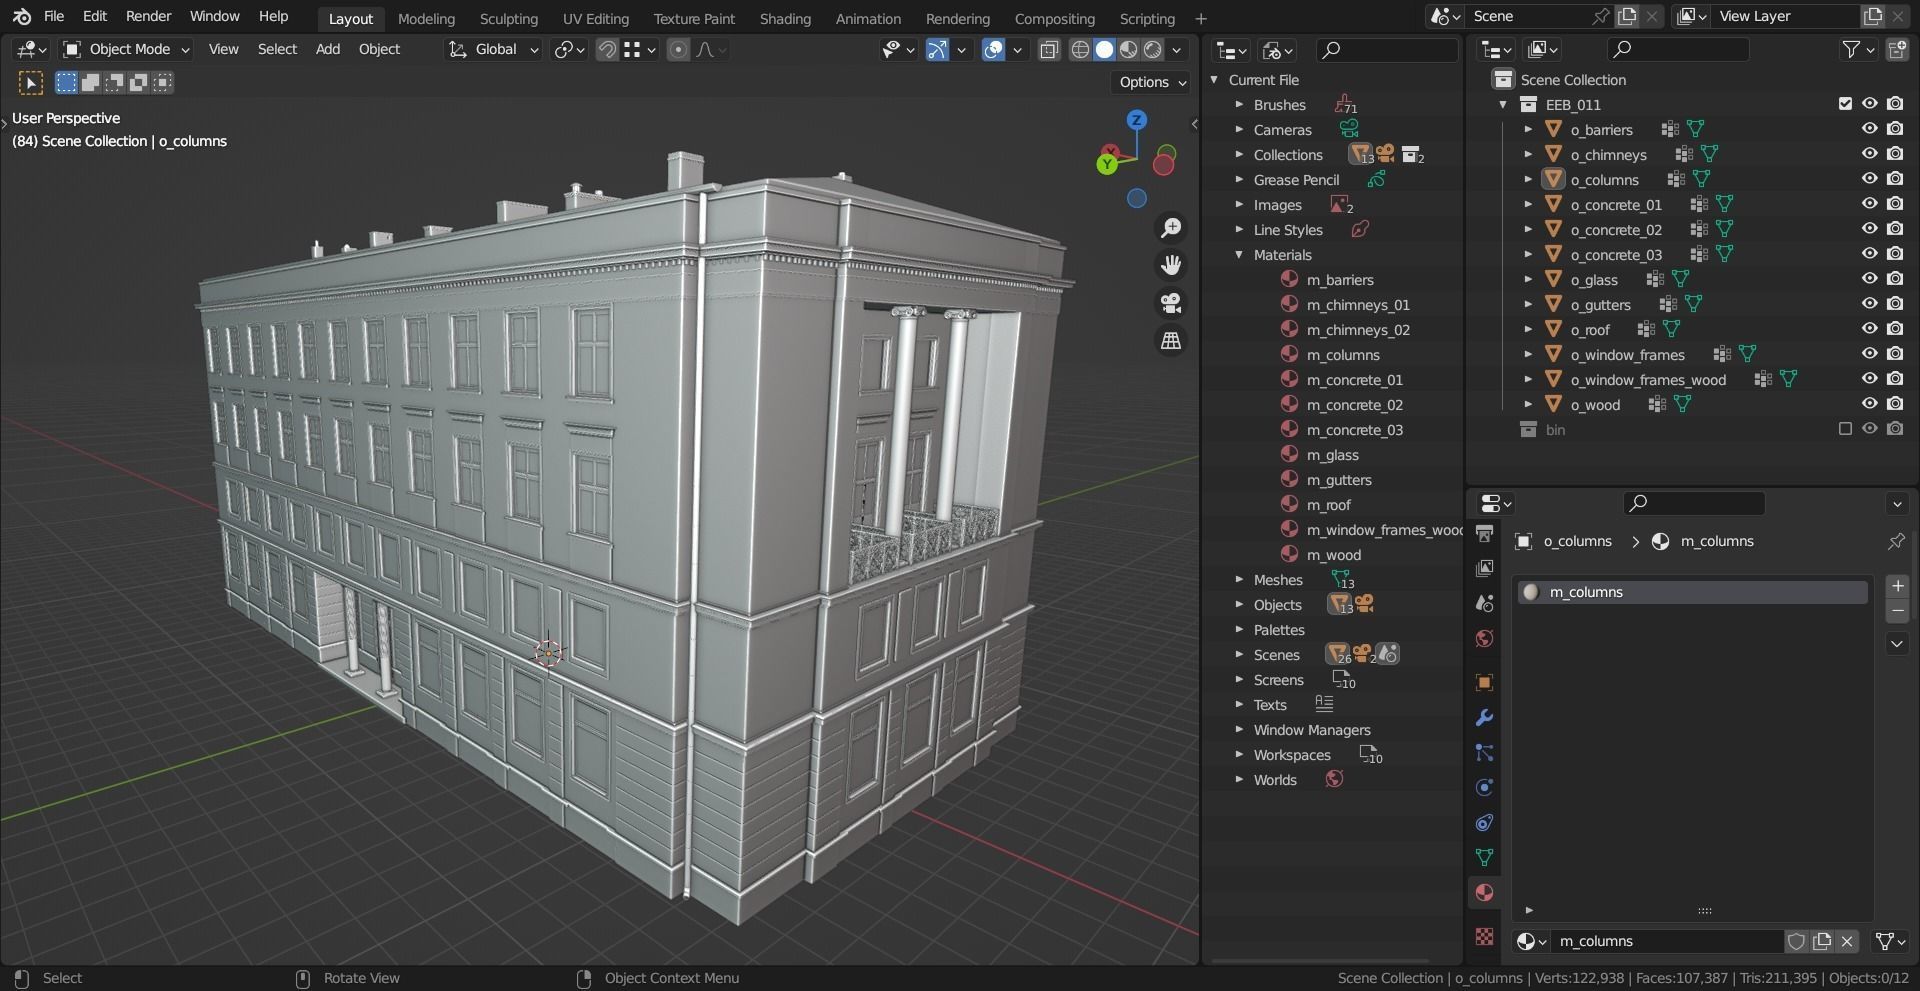Toggle camera view gizmo in viewport
This screenshot has height=991, width=1920.
click(x=1170, y=303)
